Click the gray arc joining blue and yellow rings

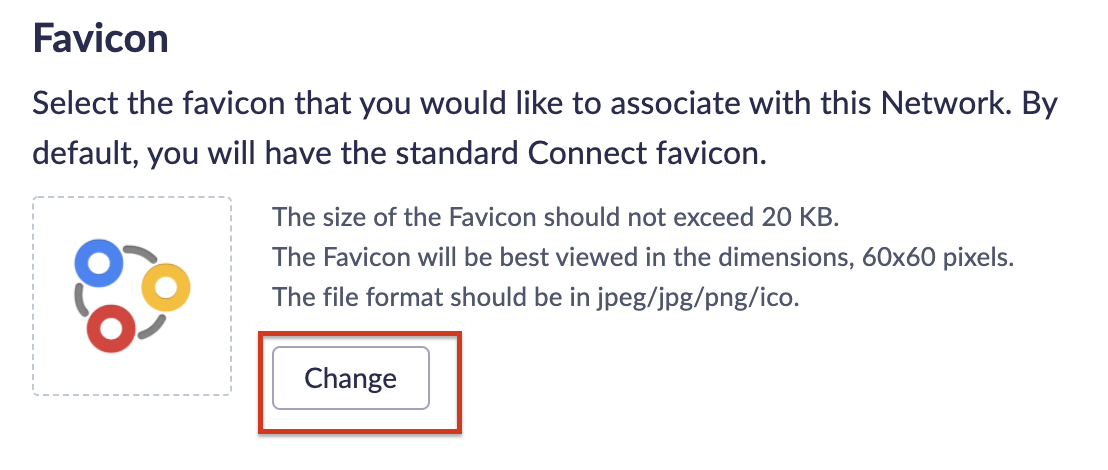[x=142, y=254]
